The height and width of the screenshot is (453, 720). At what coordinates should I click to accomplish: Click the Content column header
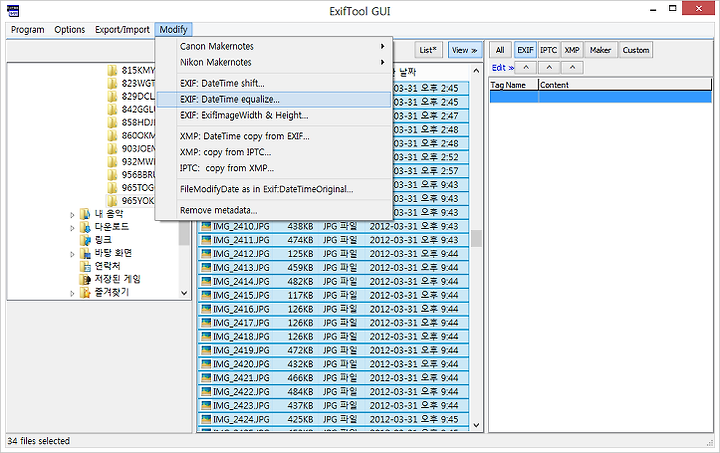625,85
